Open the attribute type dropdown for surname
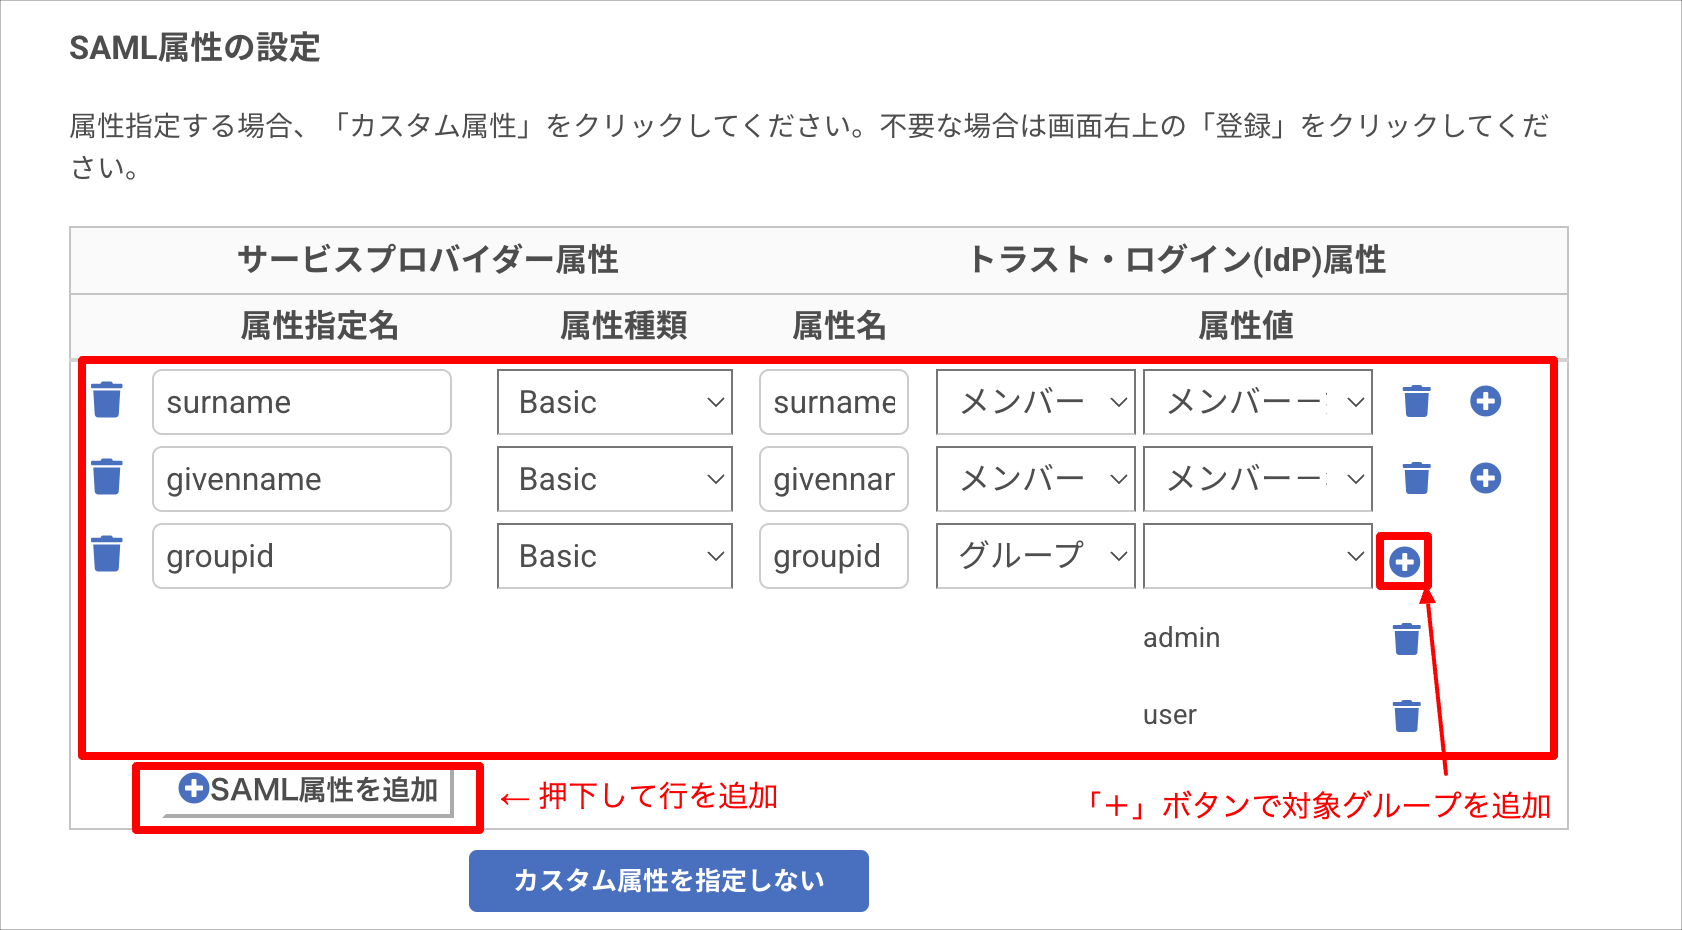 coord(615,402)
